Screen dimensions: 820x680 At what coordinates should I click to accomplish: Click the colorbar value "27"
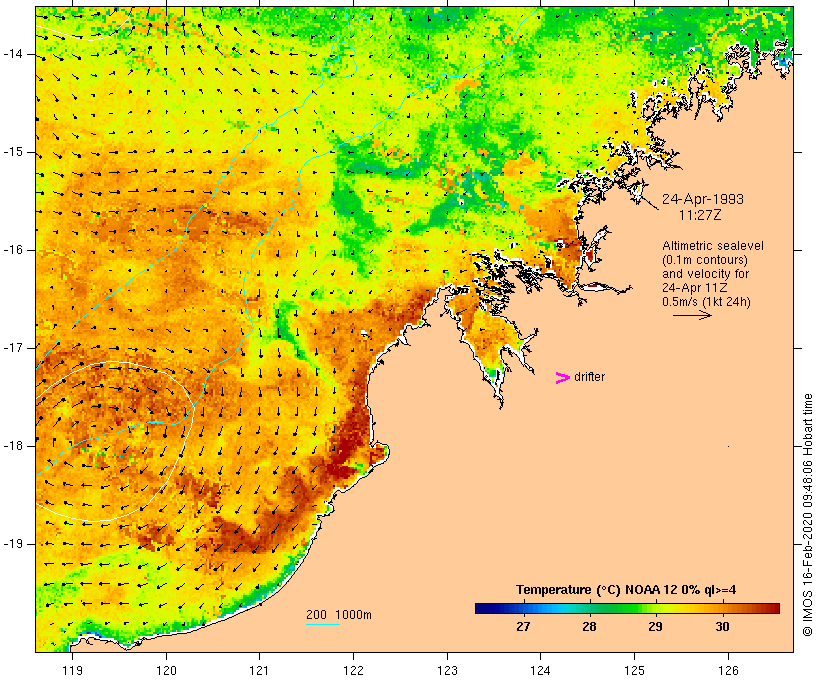pyautogui.click(x=523, y=626)
